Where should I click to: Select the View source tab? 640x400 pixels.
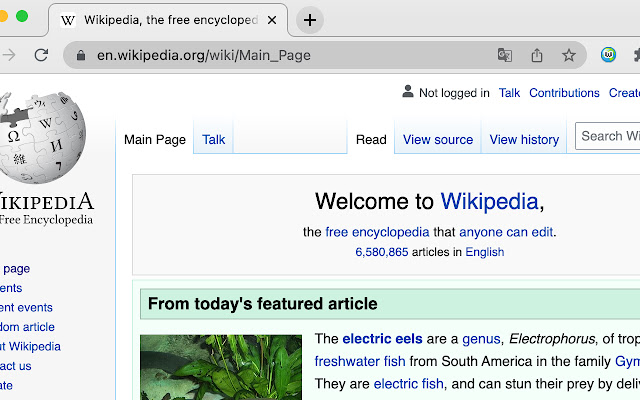(x=437, y=140)
